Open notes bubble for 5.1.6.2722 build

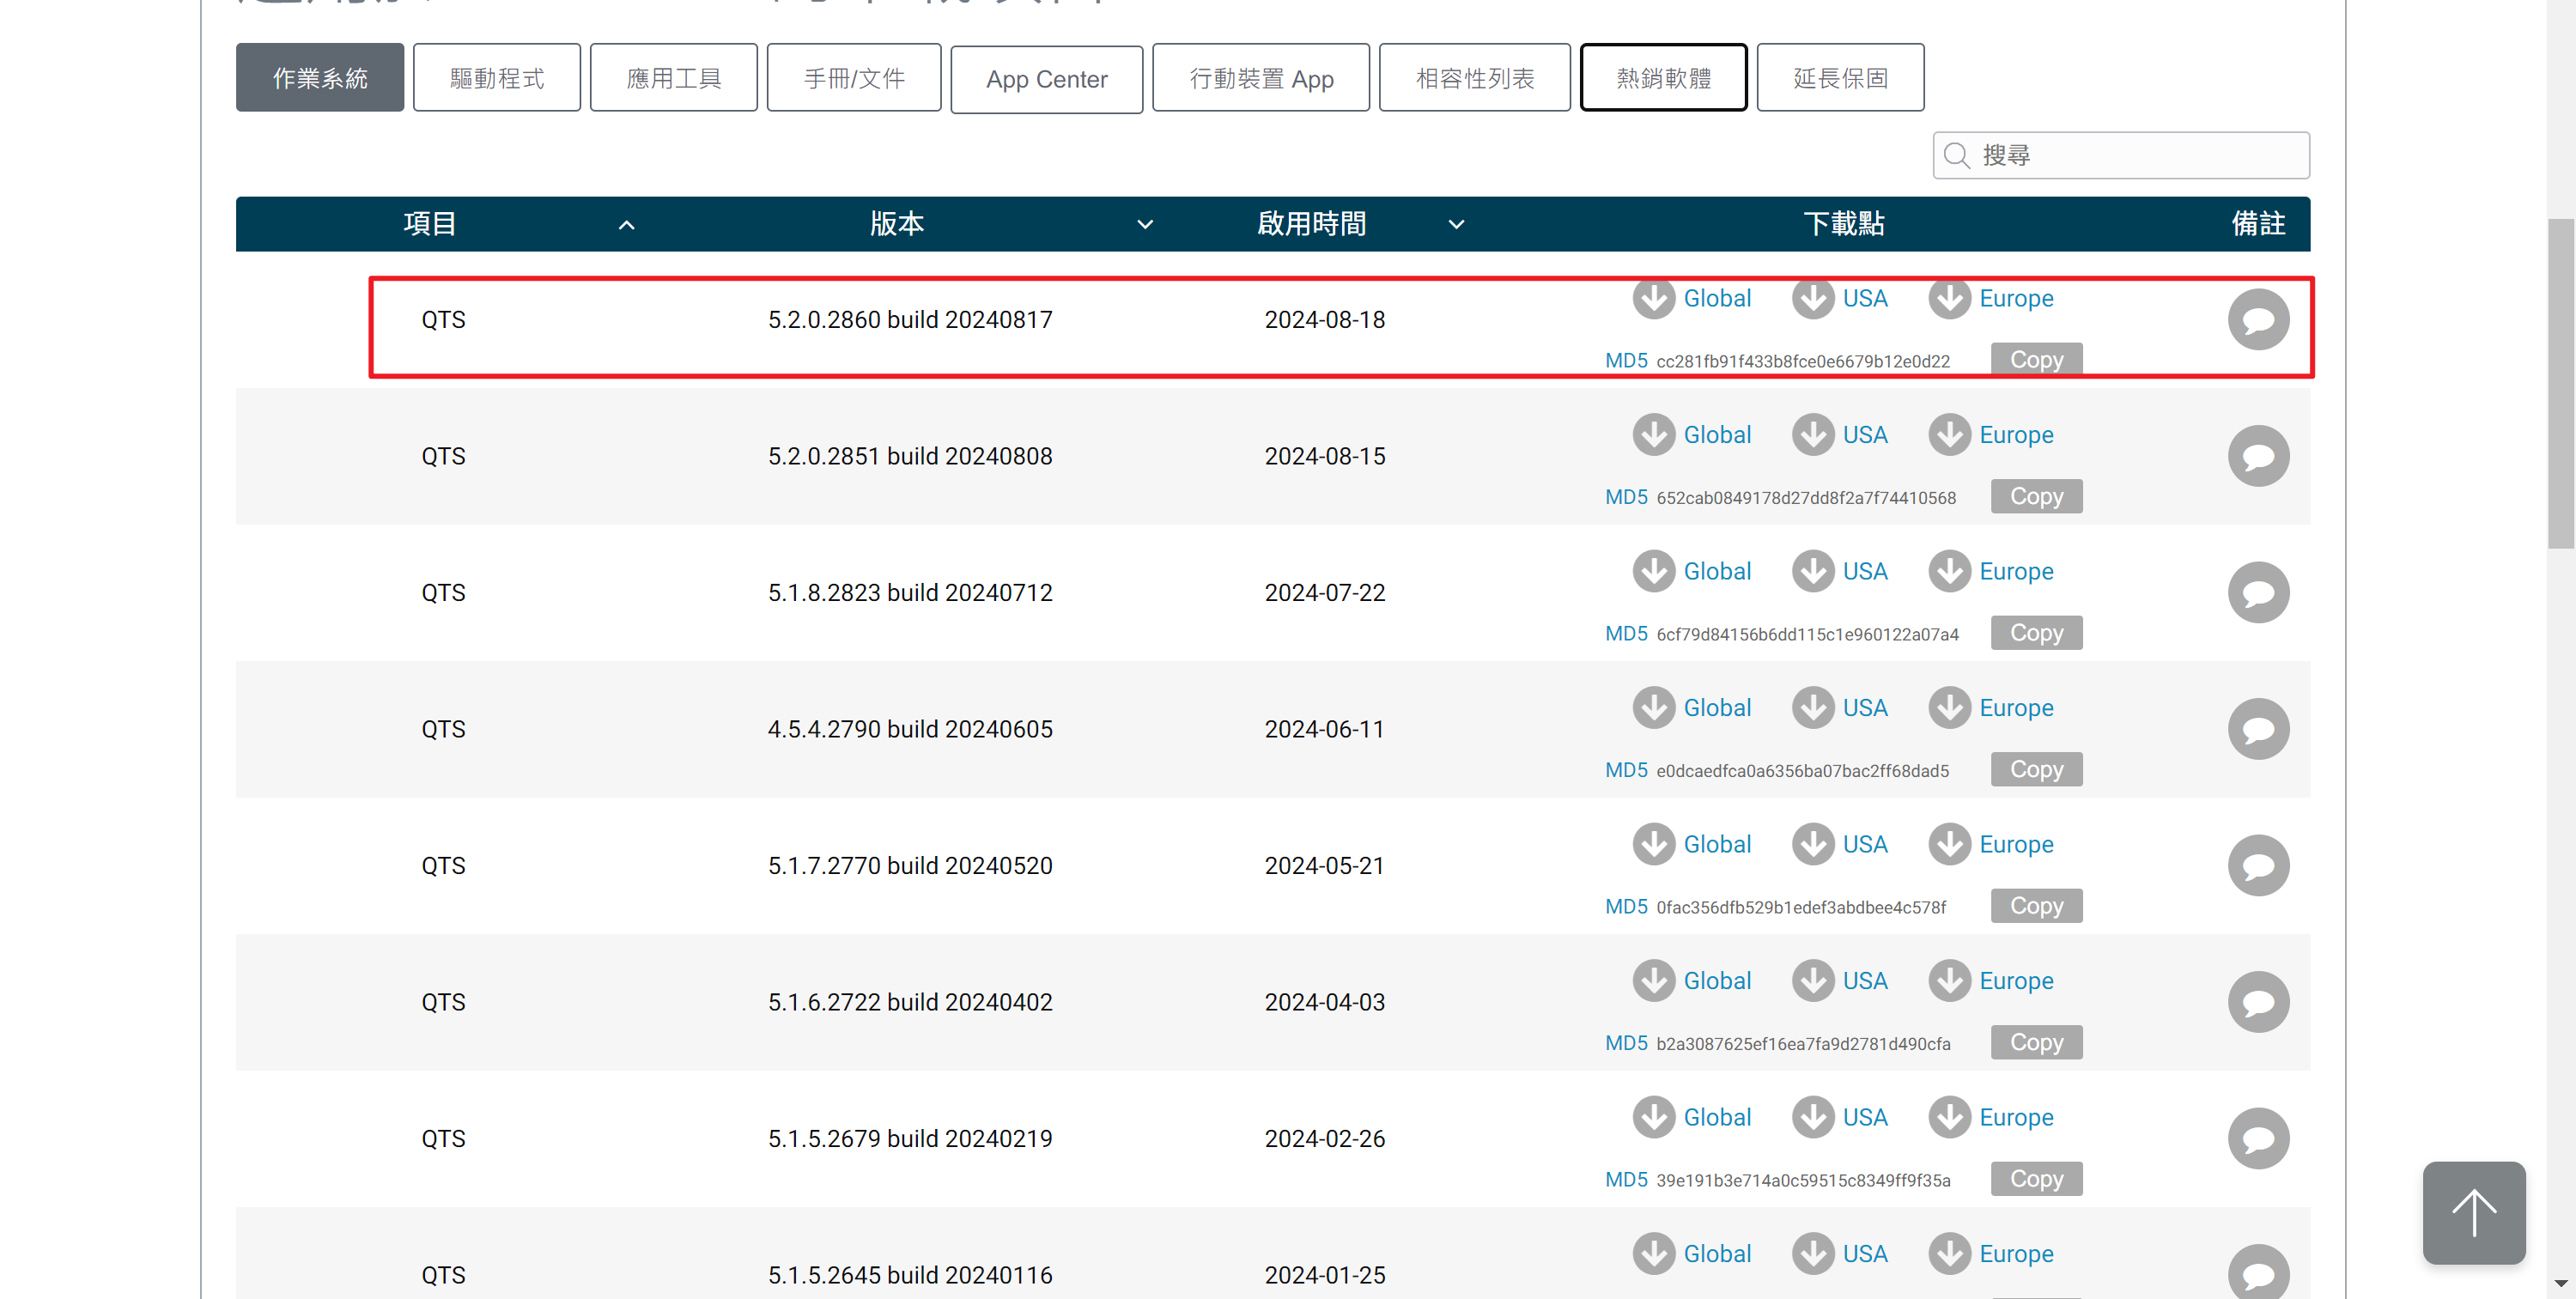(2257, 1002)
